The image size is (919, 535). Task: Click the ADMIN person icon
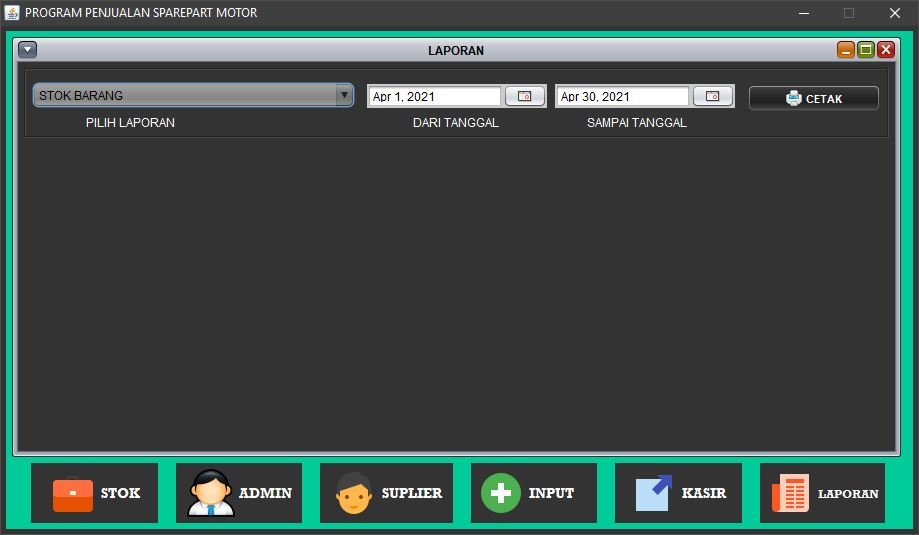click(x=211, y=493)
